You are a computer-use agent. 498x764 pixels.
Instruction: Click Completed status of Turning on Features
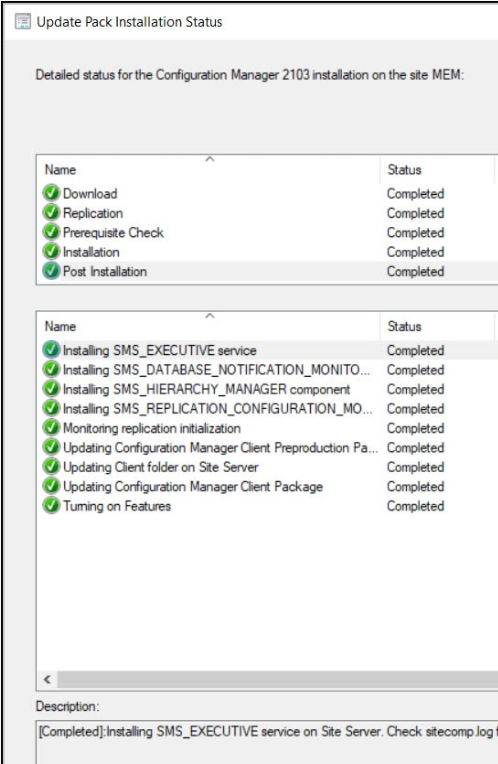coord(415,506)
